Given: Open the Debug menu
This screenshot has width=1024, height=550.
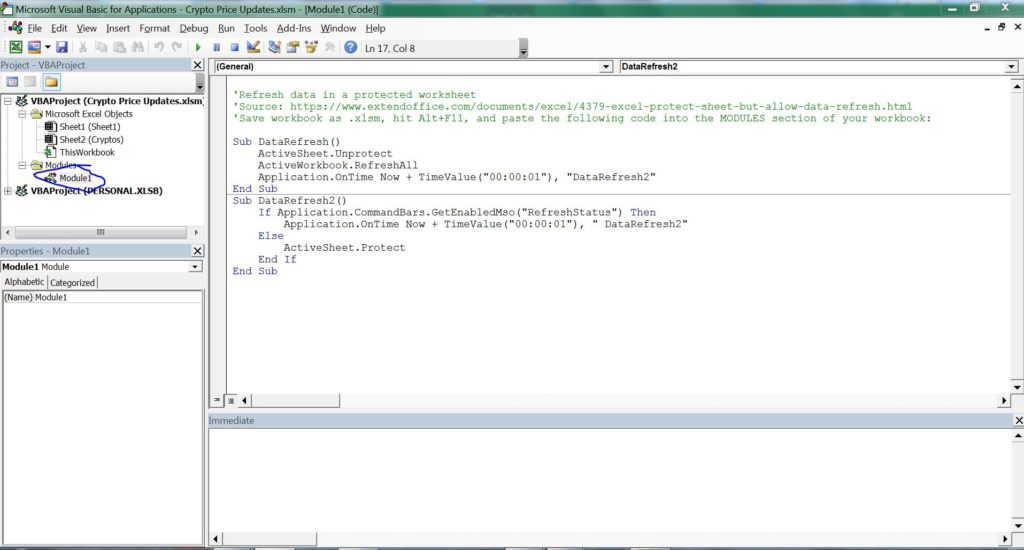Looking at the screenshot, I should (x=194, y=28).
